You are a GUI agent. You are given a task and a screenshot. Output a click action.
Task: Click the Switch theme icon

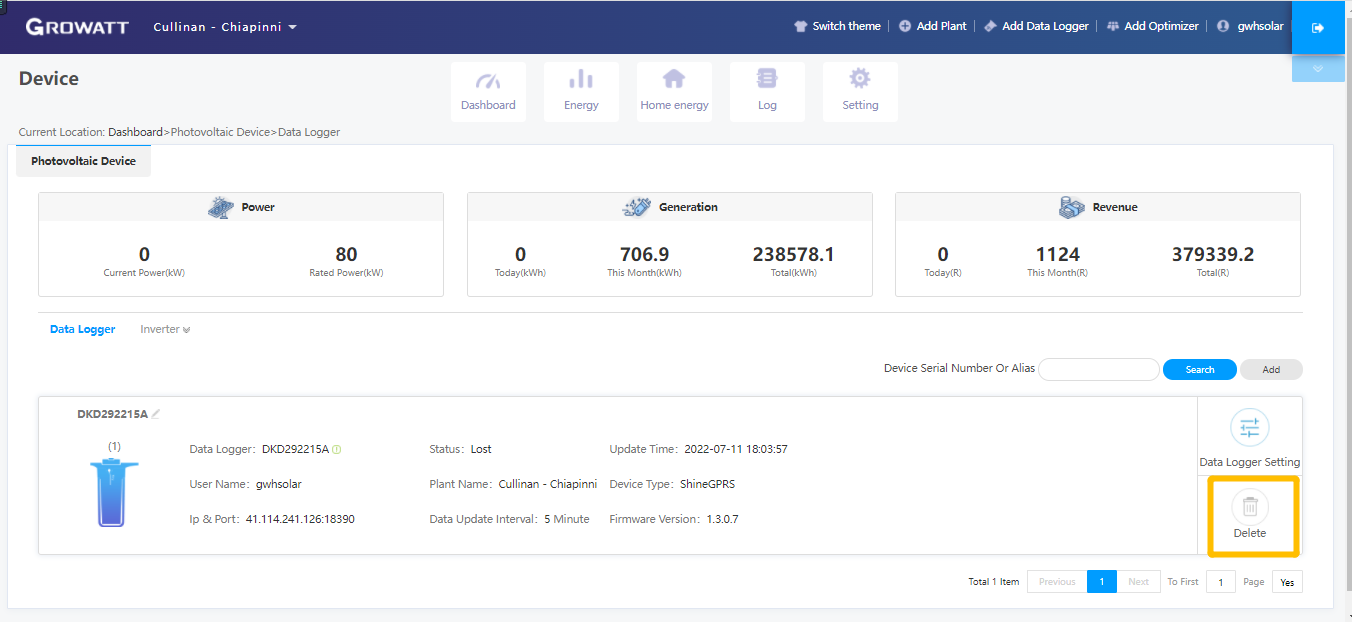click(x=800, y=26)
